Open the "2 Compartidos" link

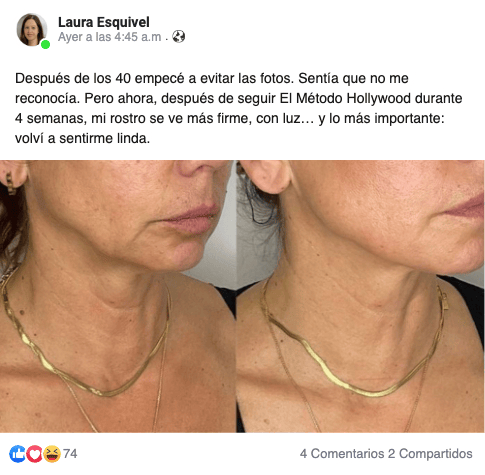coord(430,454)
